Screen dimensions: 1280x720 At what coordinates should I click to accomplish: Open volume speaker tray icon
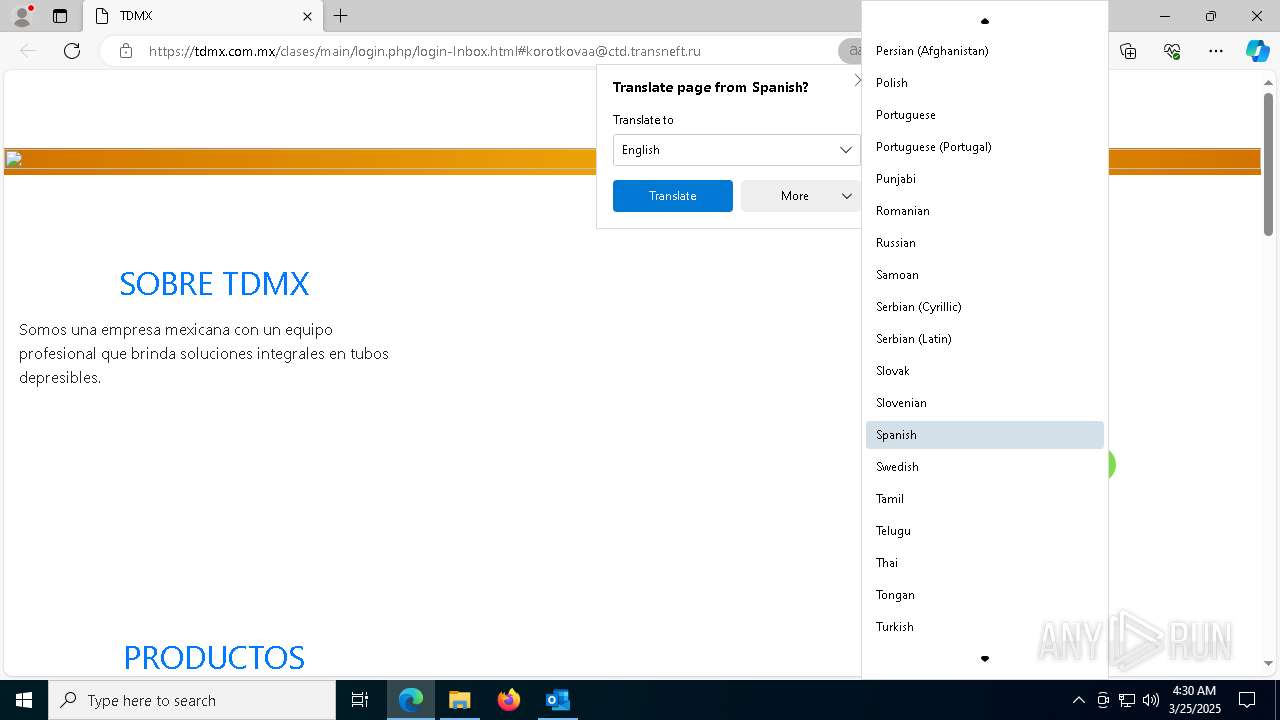[x=1150, y=700]
